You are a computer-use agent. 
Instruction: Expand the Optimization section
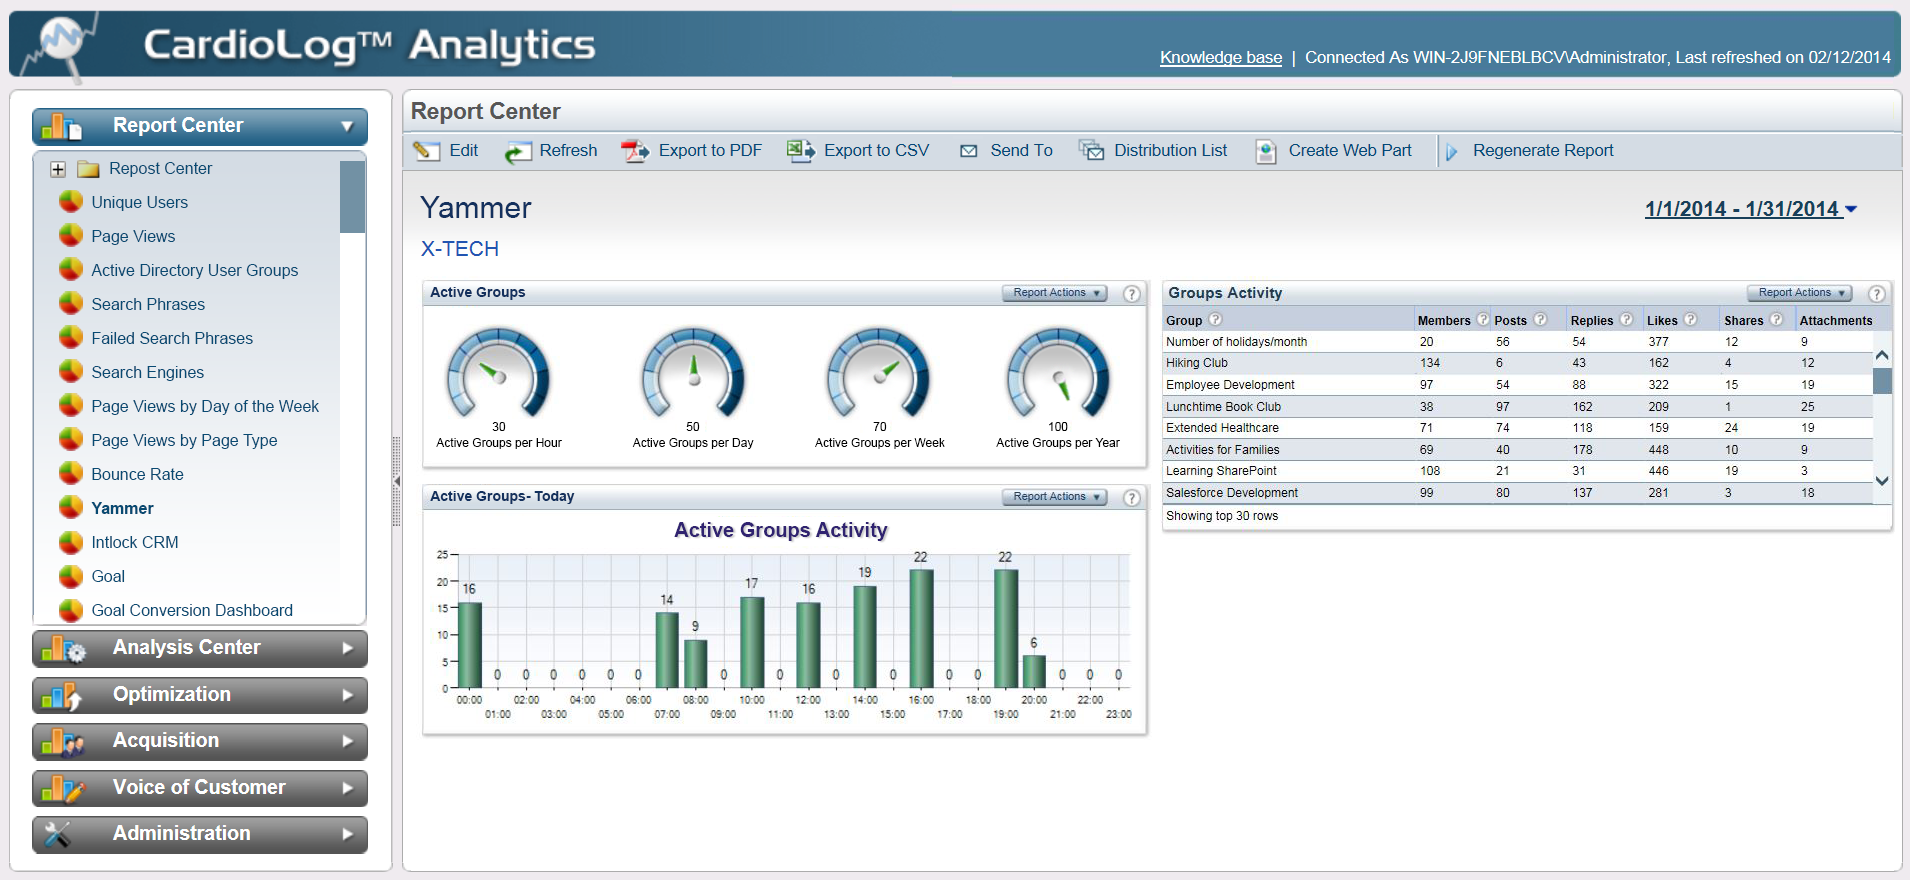click(199, 695)
